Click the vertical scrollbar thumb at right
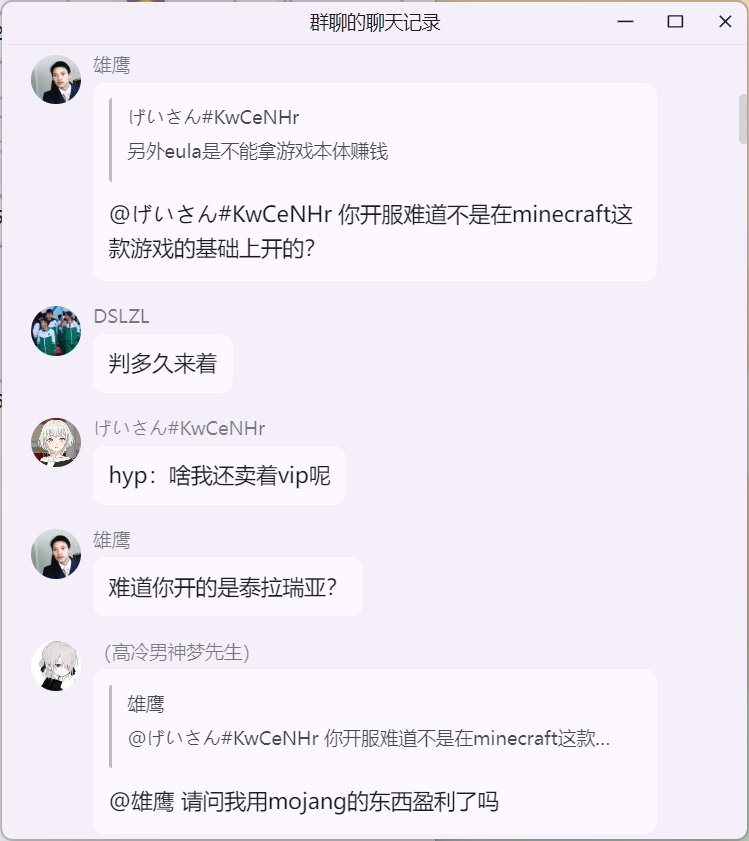This screenshot has height=841, width=749. (x=743, y=119)
